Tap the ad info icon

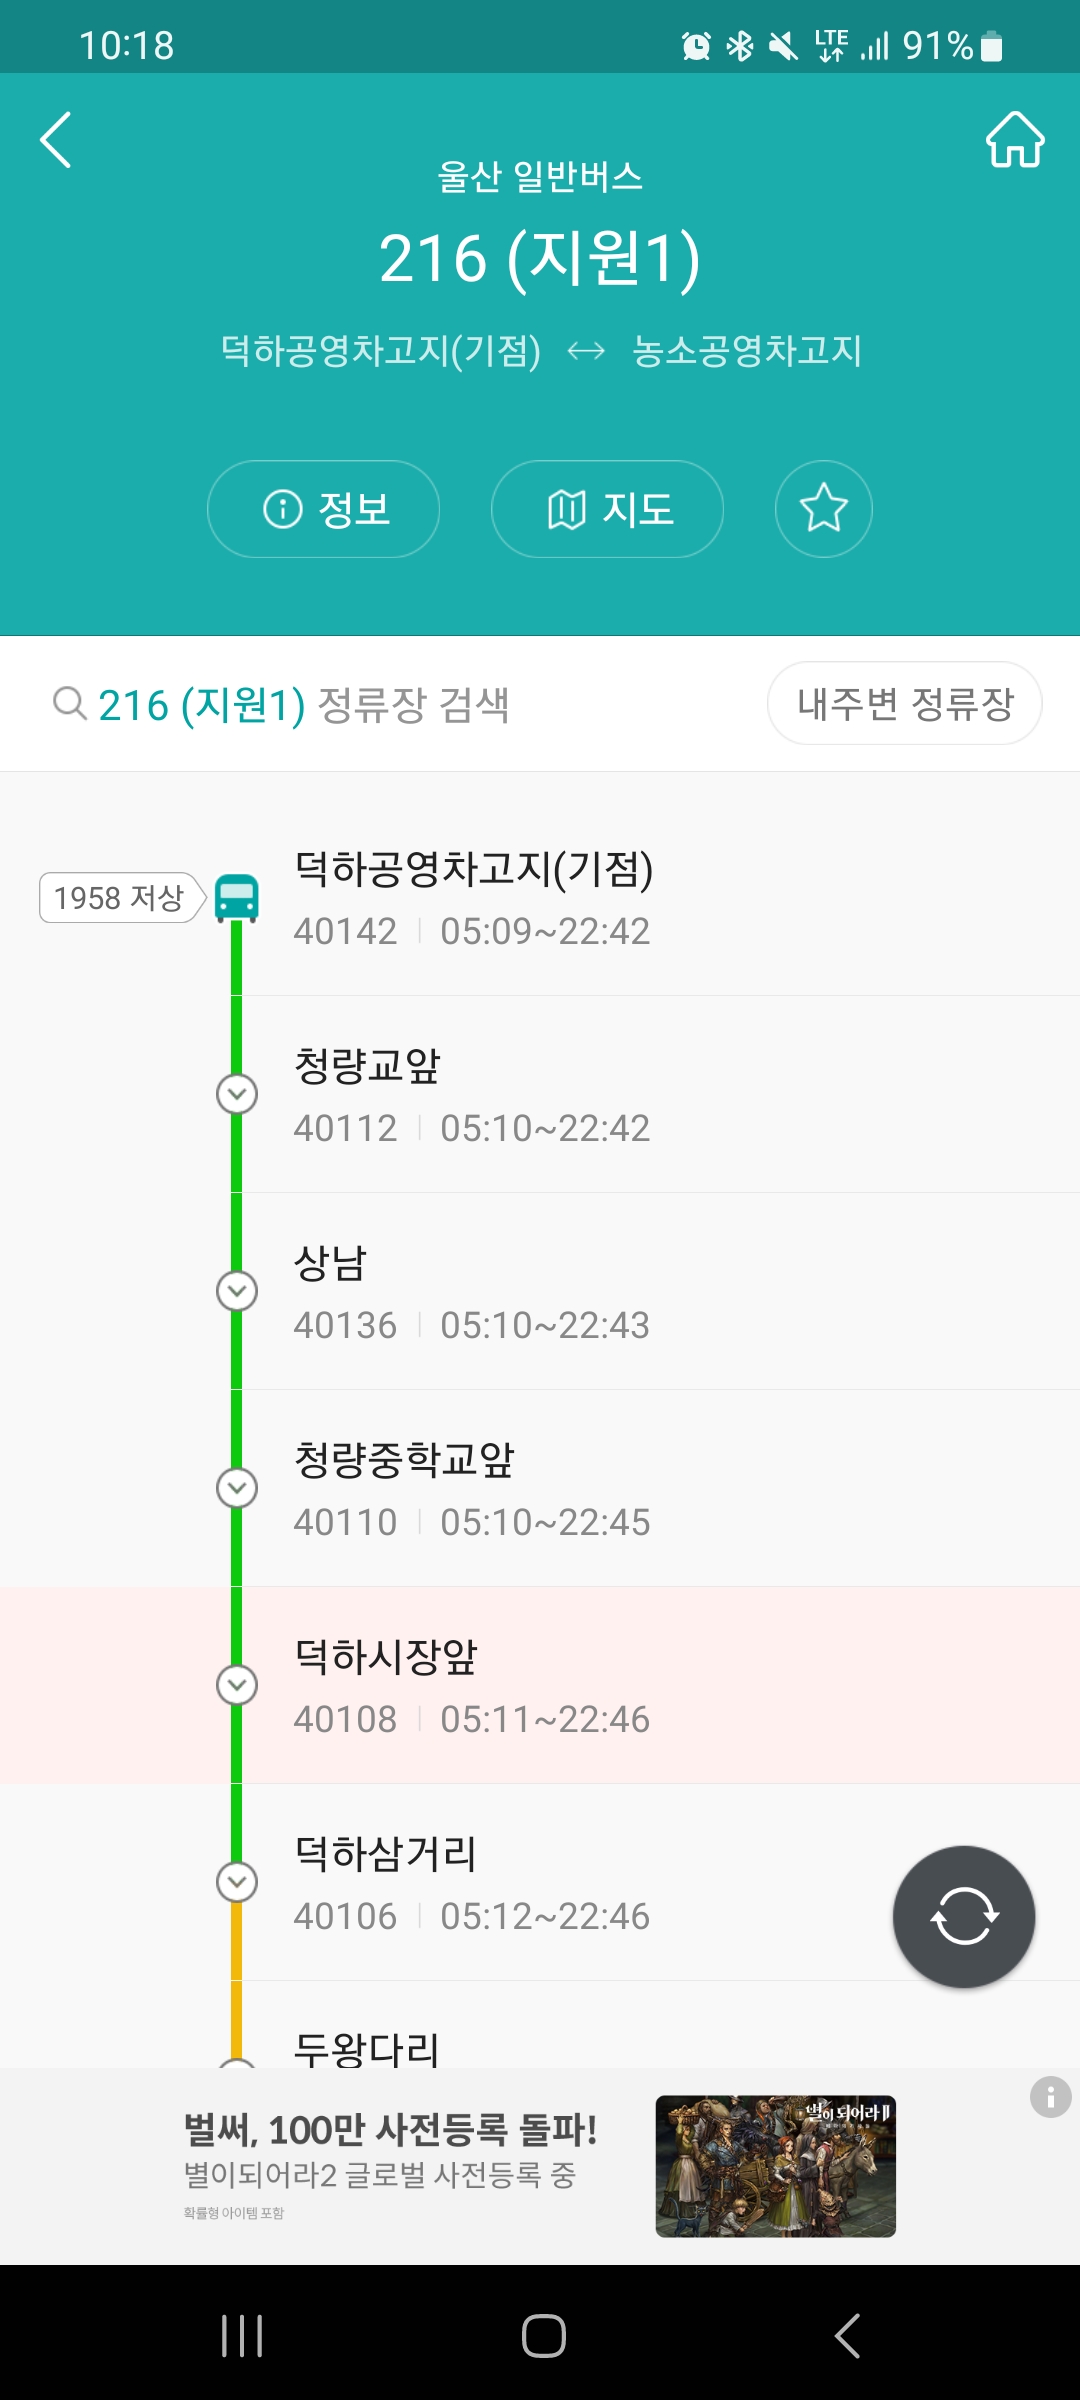point(1050,2097)
